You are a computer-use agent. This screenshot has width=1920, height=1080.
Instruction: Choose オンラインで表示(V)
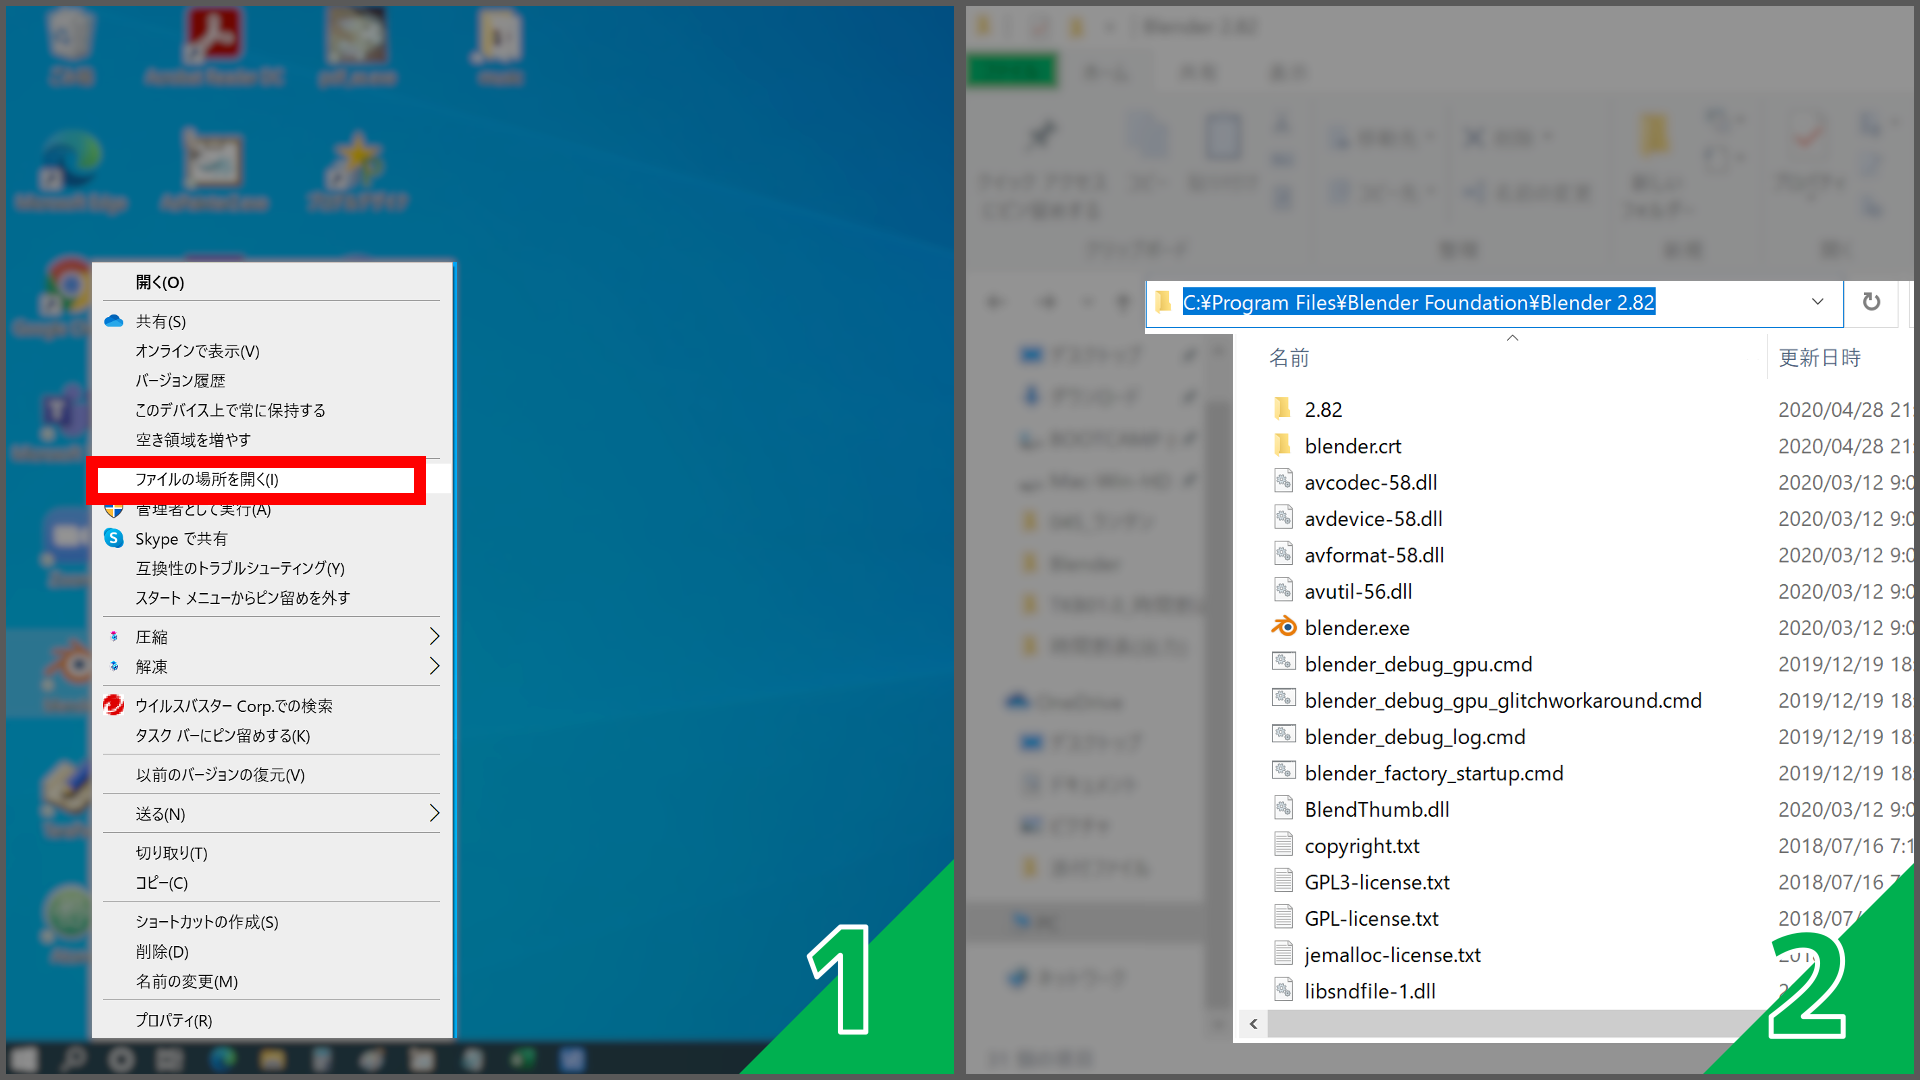tap(272, 351)
